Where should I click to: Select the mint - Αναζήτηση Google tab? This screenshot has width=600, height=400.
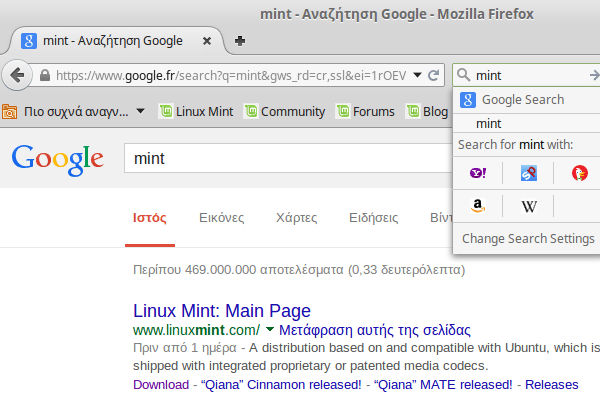pyautogui.click(x=115, y=41)
